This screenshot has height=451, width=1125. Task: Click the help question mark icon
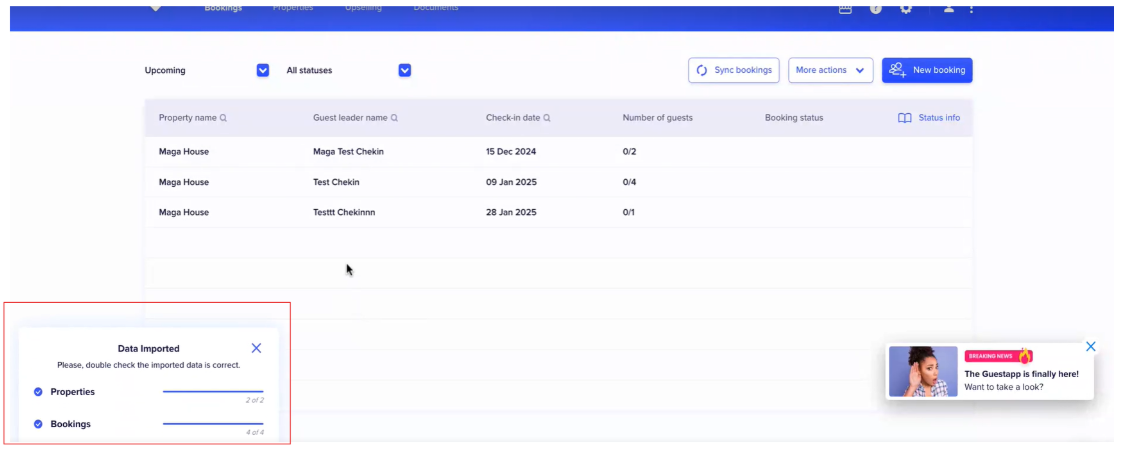(x=876, y=9)
